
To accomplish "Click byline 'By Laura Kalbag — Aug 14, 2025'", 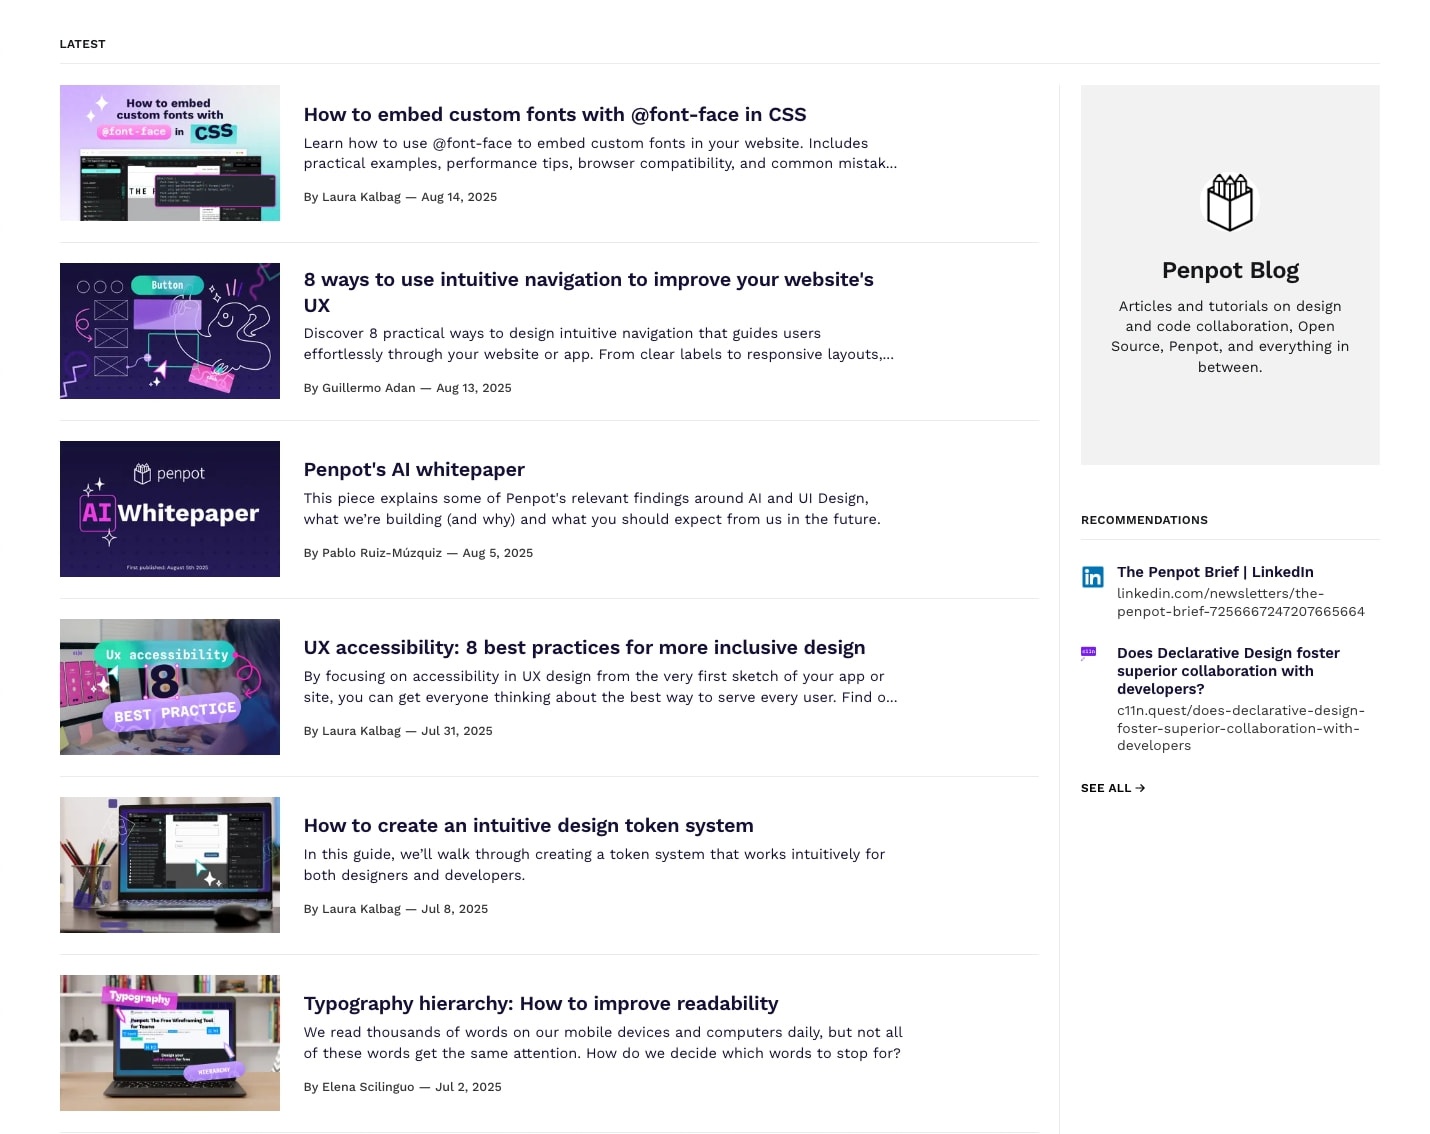I will point(400,197).
